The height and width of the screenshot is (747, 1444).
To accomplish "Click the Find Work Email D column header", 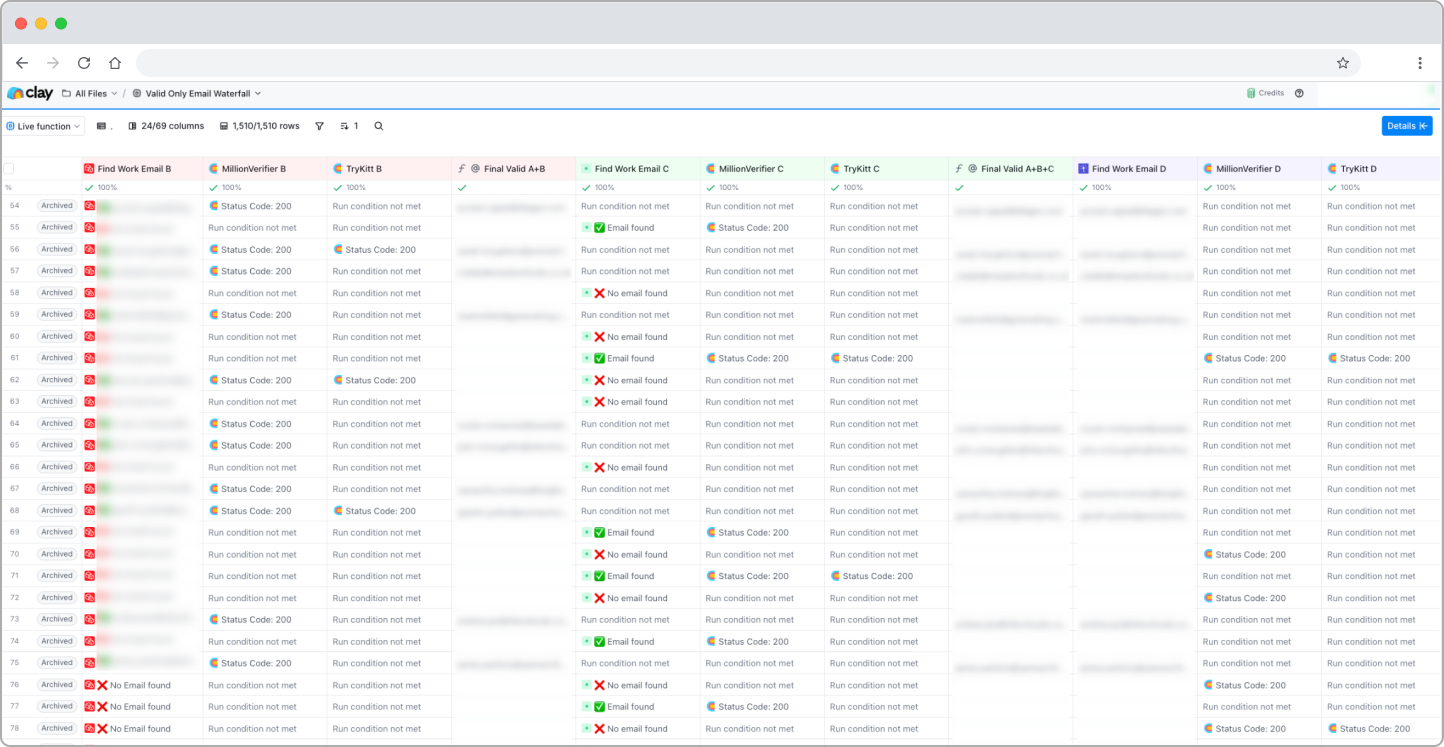I will 1135,169.
